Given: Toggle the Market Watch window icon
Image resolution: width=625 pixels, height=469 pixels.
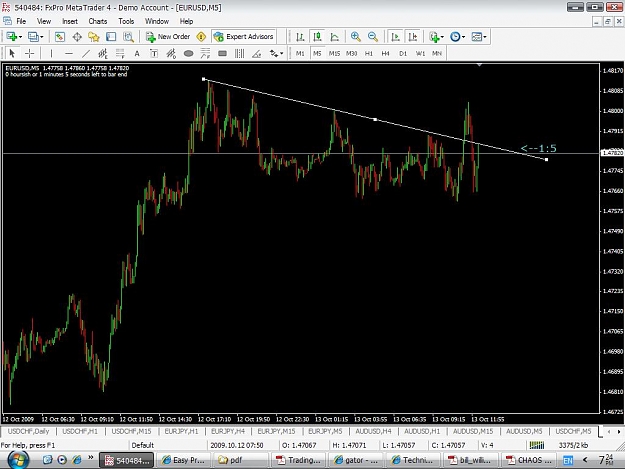Looking at the screenshot, I should coord(59,37).
